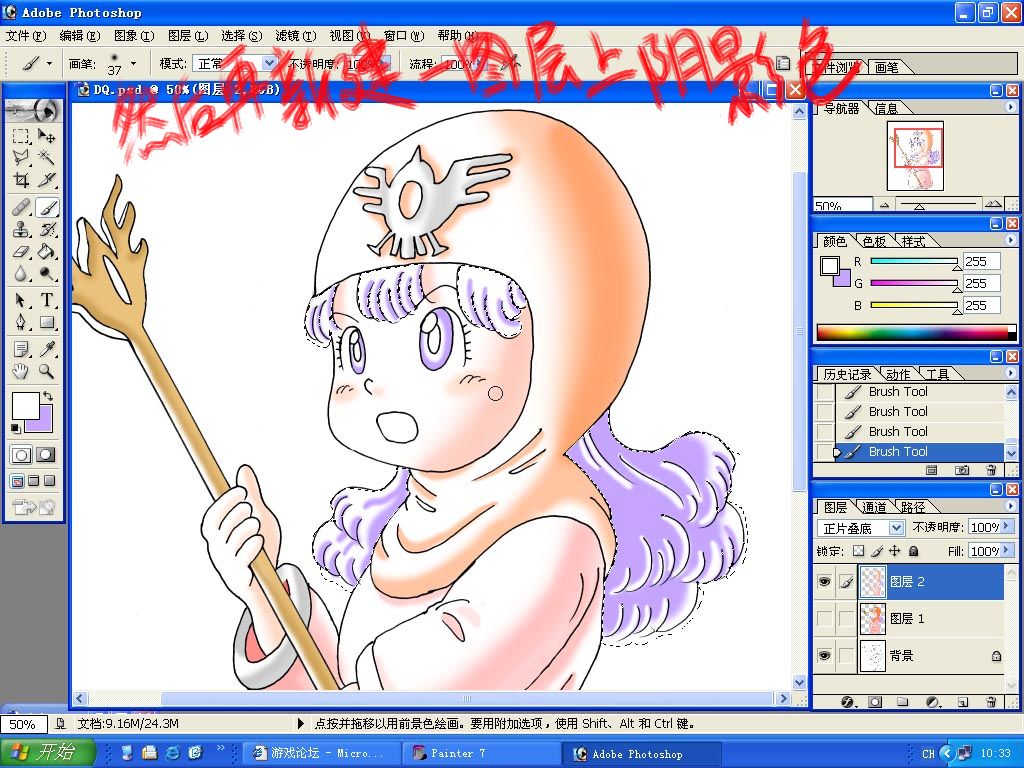
Task: Select the Slice tool
Action: (46, 180)
